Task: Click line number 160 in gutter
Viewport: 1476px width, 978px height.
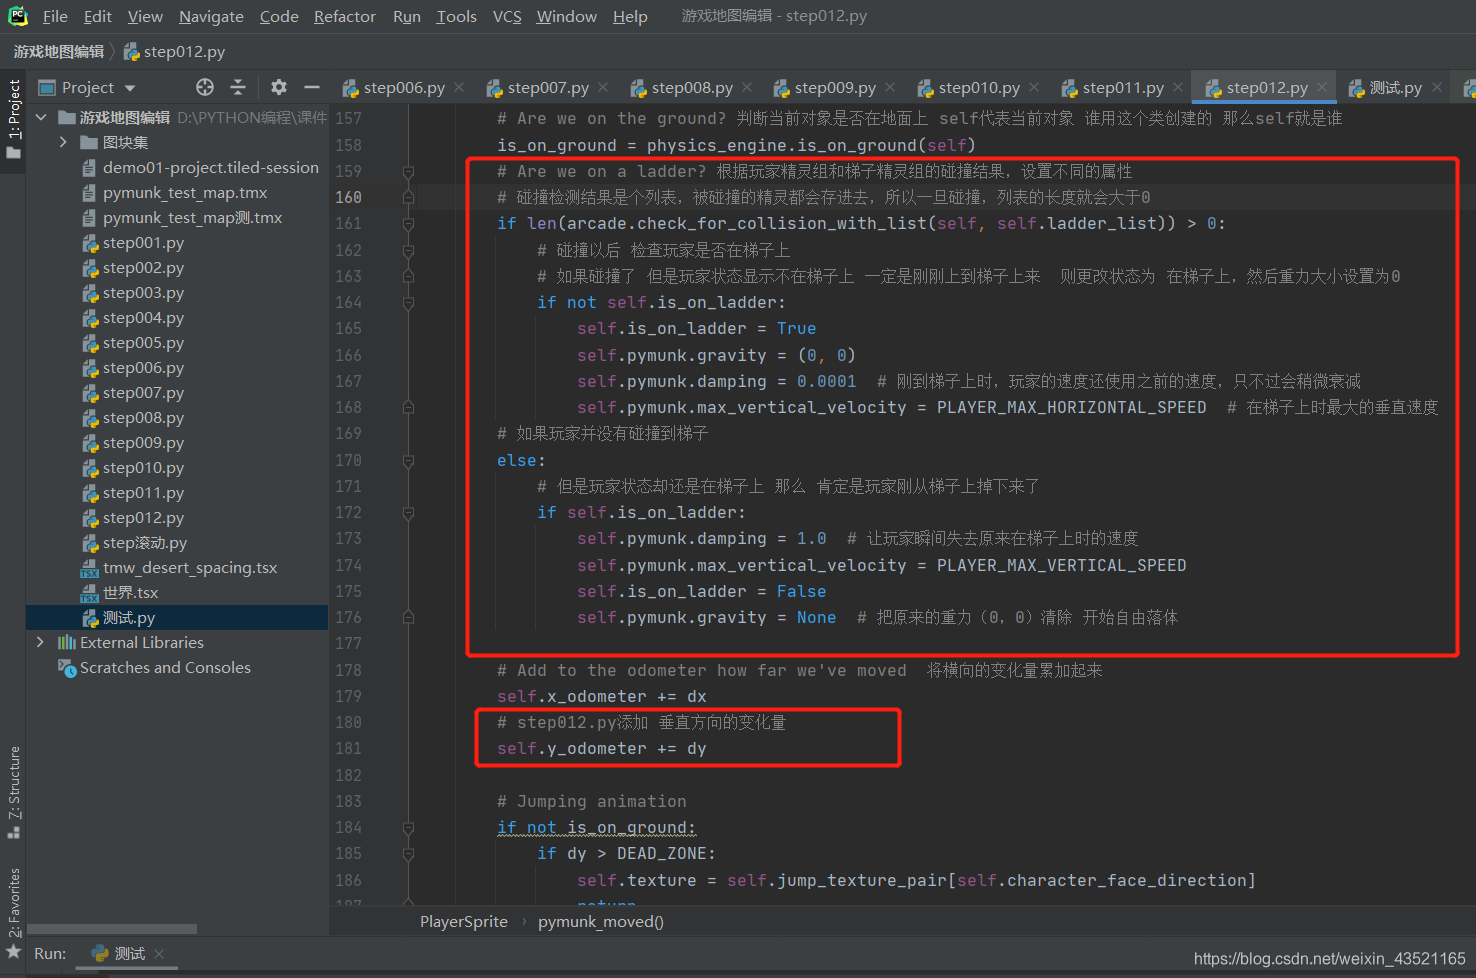Action: [348, 197]
